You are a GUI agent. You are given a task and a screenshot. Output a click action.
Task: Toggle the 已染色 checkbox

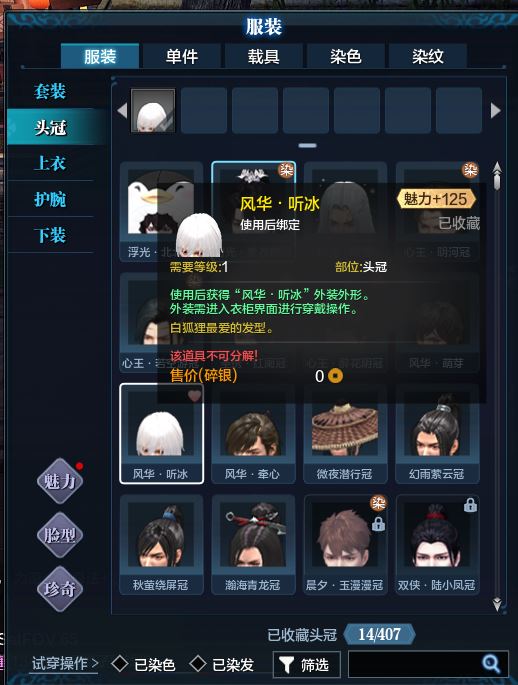tap(119, 664)
